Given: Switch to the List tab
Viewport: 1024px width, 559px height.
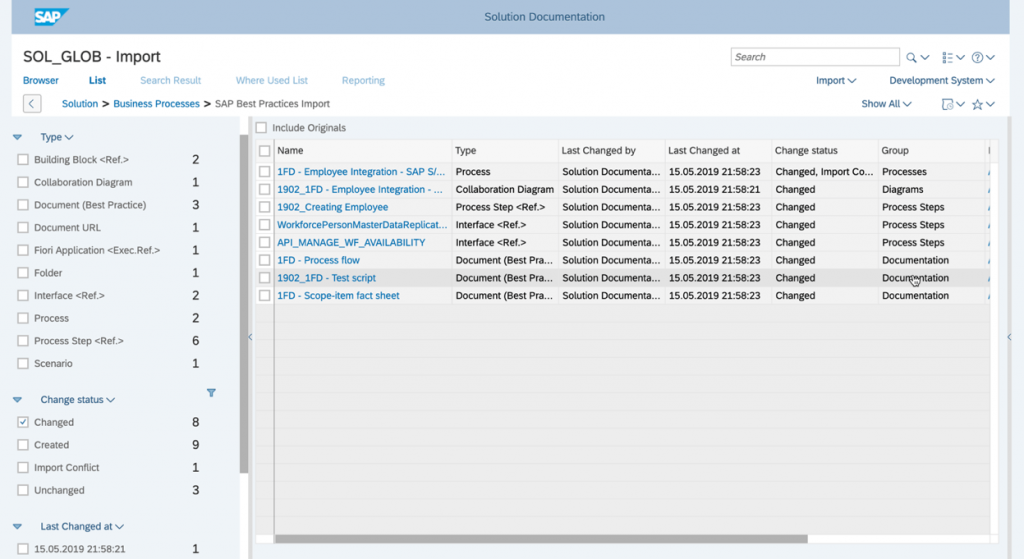Looking at the screenshot, I should (x=97, y=80).
